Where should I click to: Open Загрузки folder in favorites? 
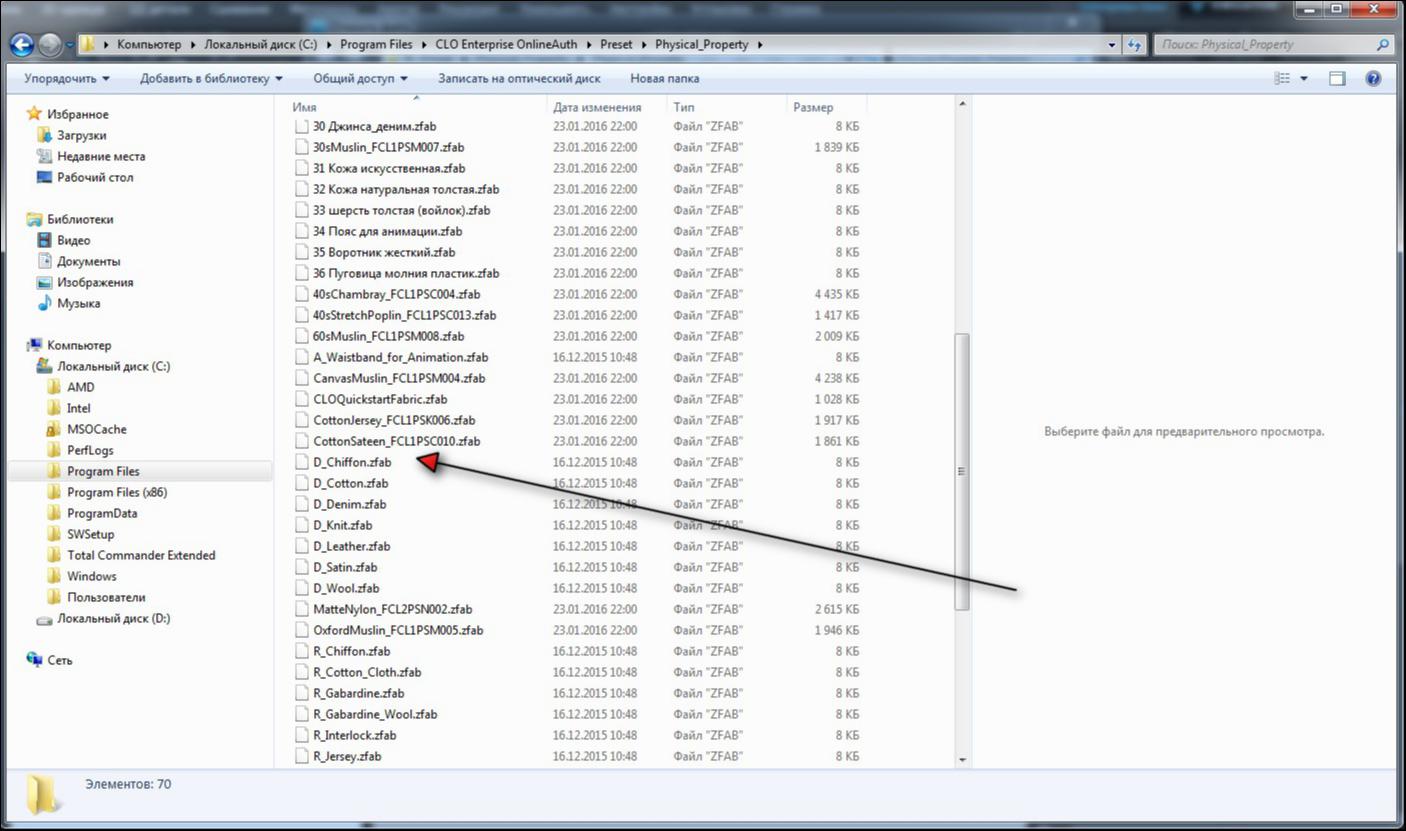(81, 135)
